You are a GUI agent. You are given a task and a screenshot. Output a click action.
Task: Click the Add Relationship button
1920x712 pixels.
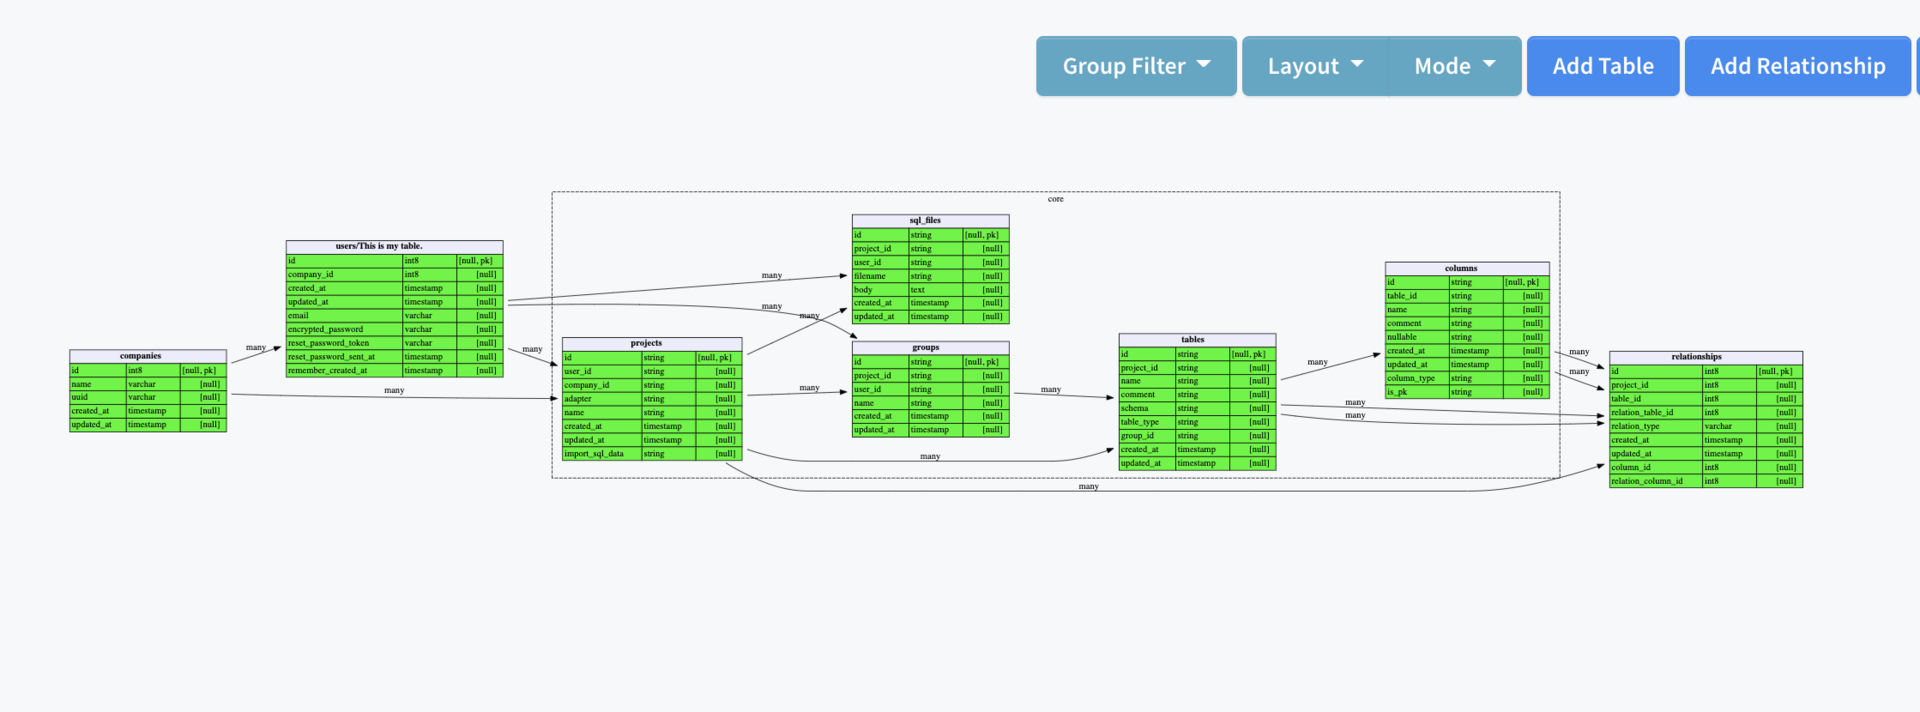1798,66
